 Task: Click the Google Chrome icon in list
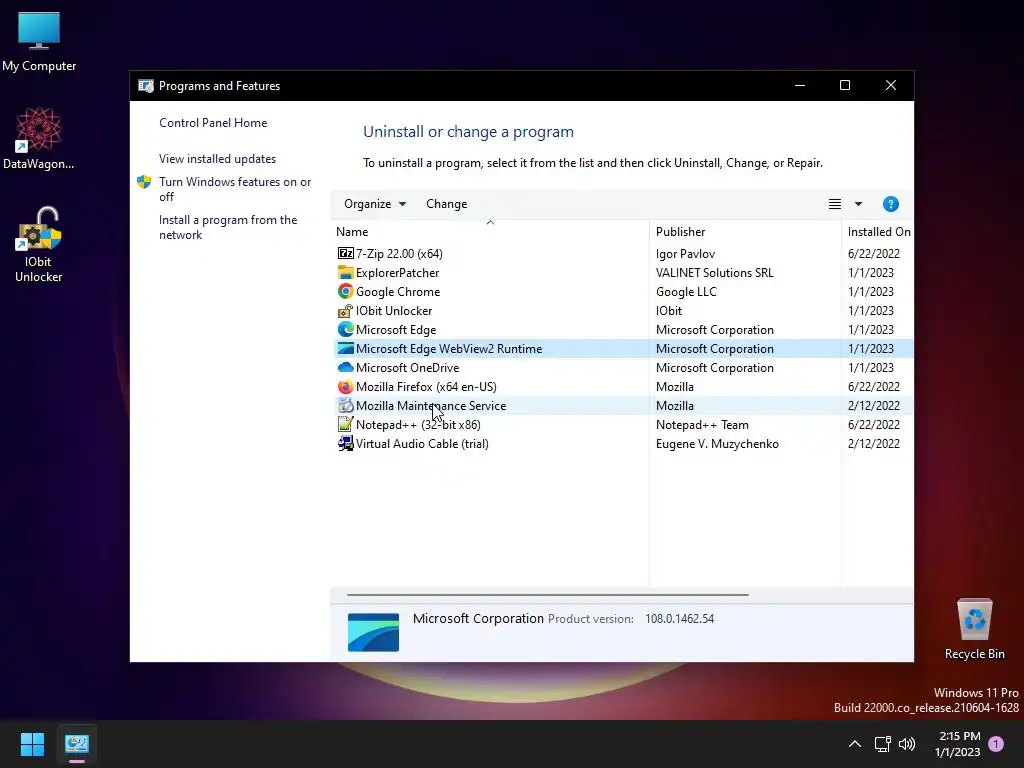tap(345, 291)
